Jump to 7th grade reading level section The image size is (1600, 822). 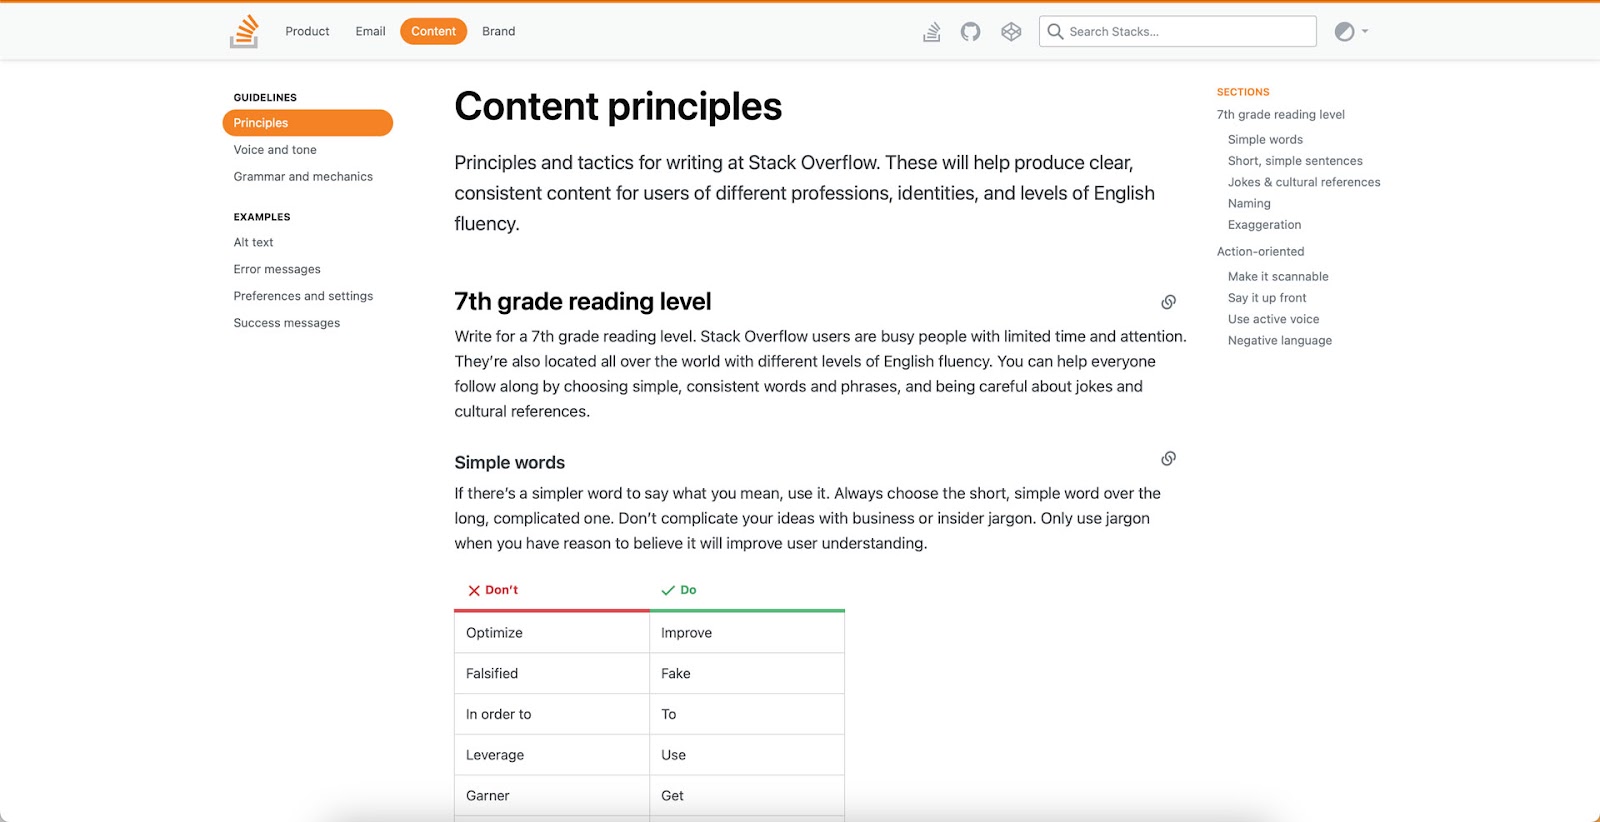(x=1280, y=115)
